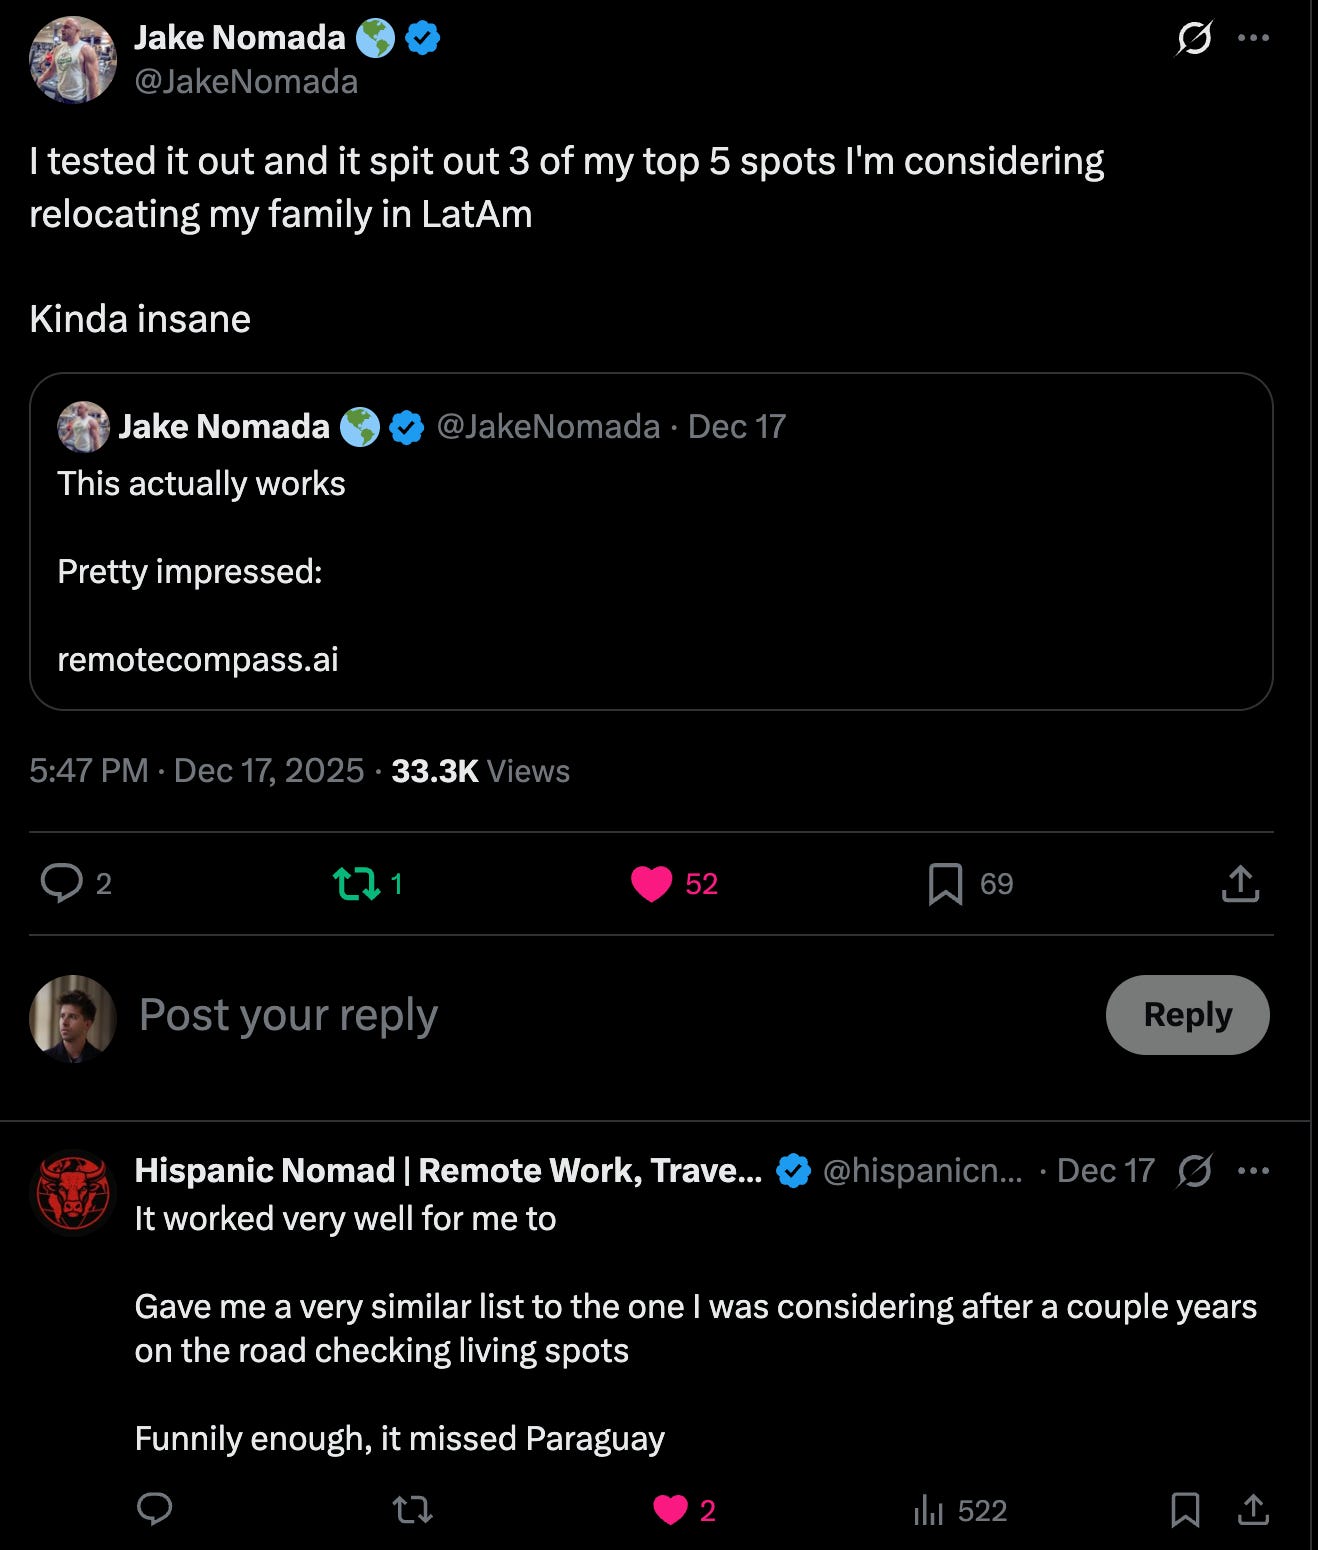Viewport: 1318px width, 1550px height.
Task: Open Hispanic Nomad's red bull avatar
Action: (x=73, y=1192)
